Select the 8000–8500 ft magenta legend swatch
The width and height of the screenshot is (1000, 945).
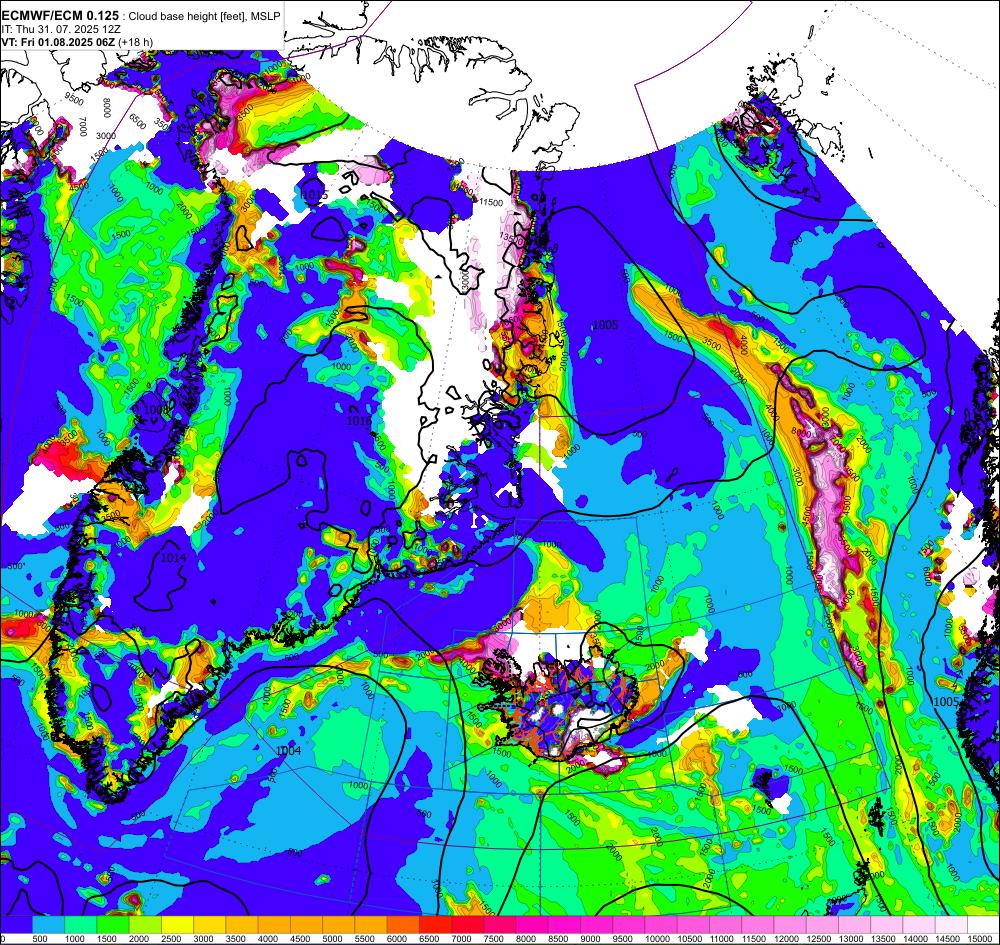pyautogui.click(x=532, y=925)
